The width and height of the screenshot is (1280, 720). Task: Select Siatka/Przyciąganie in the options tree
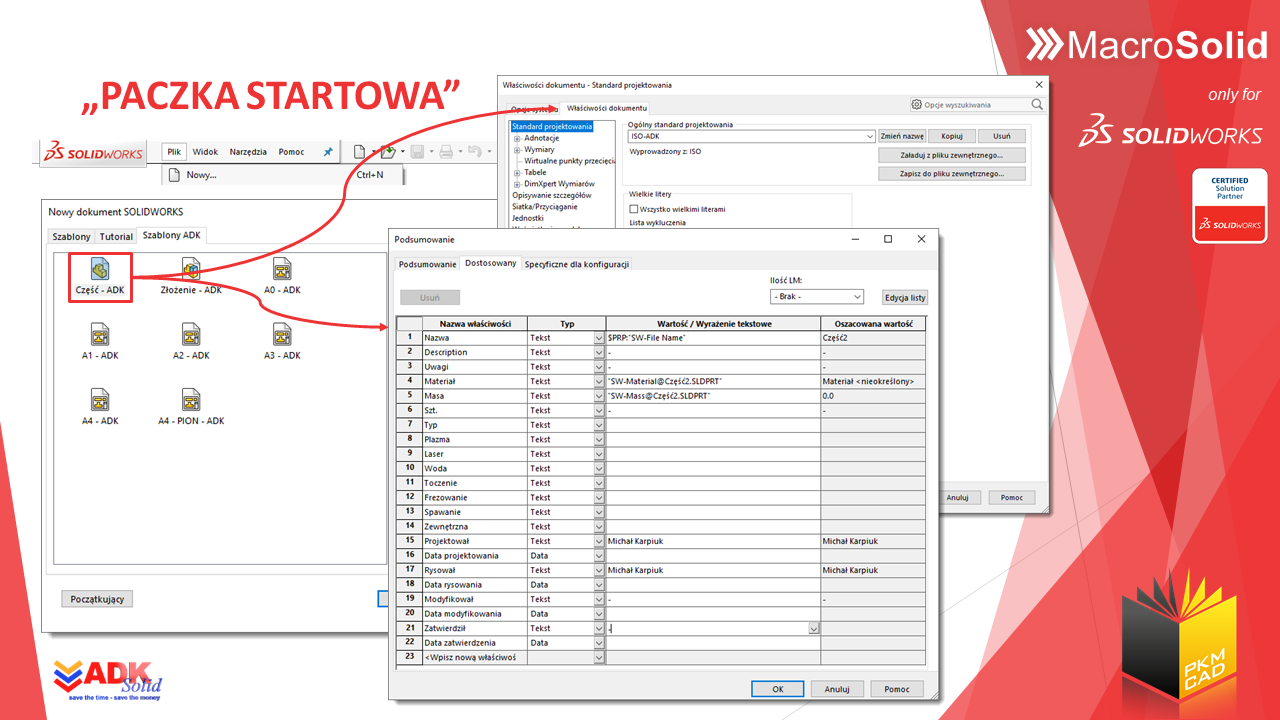click(544, 207)
